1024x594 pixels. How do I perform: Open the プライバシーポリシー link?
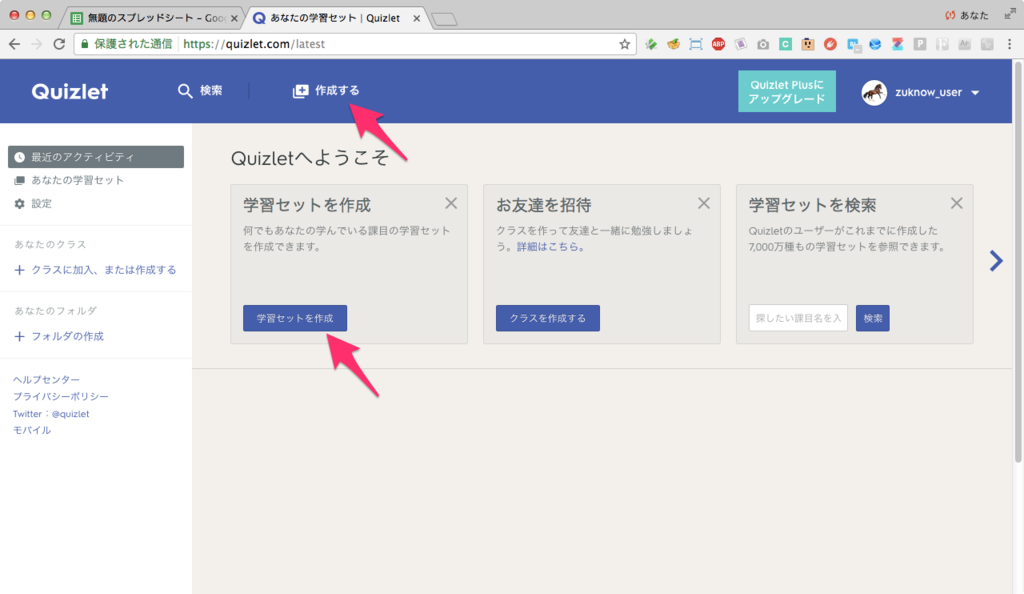coord(61,396)
